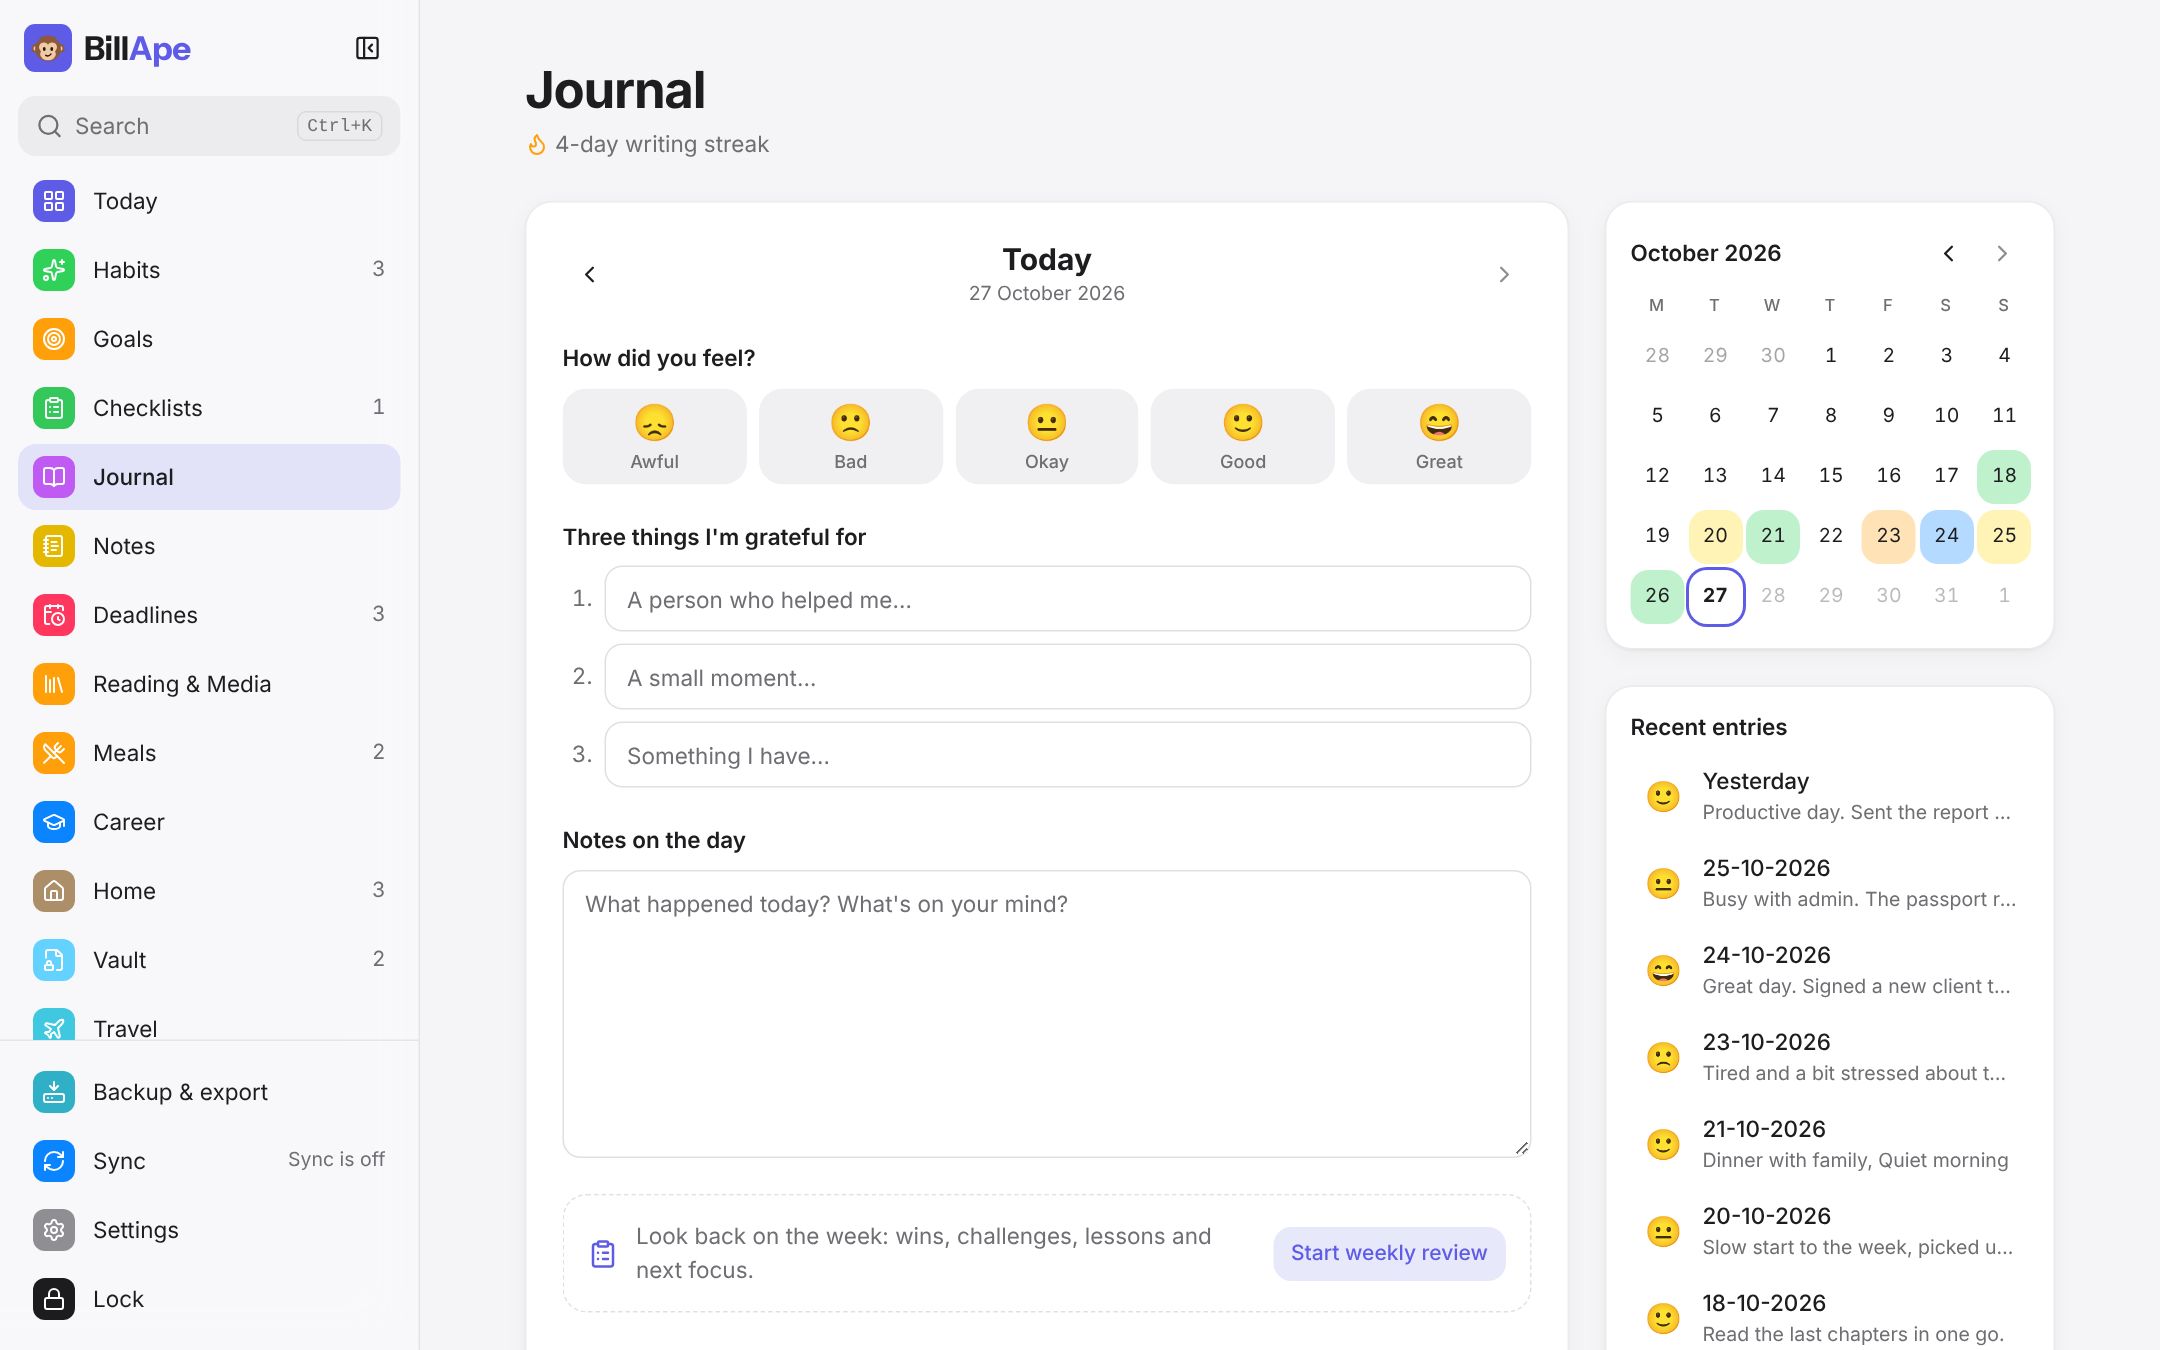Select the Okay mood
Screen dimensions: 2160x1350
(1046, 437)
